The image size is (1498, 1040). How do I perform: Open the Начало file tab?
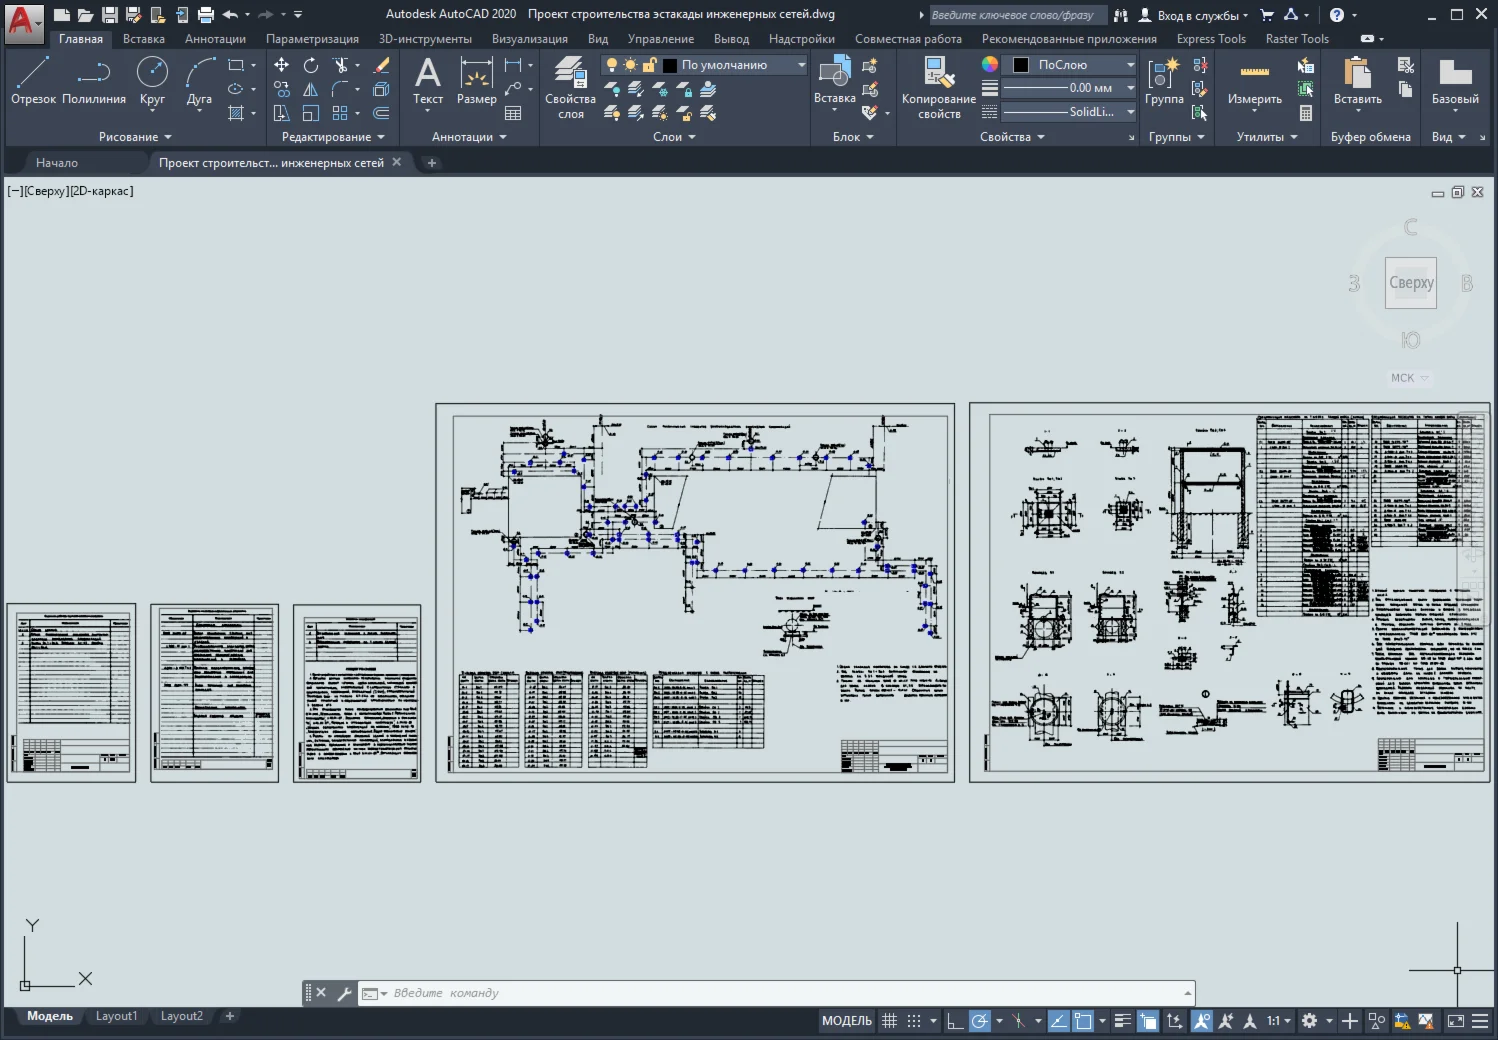(57, 163)
